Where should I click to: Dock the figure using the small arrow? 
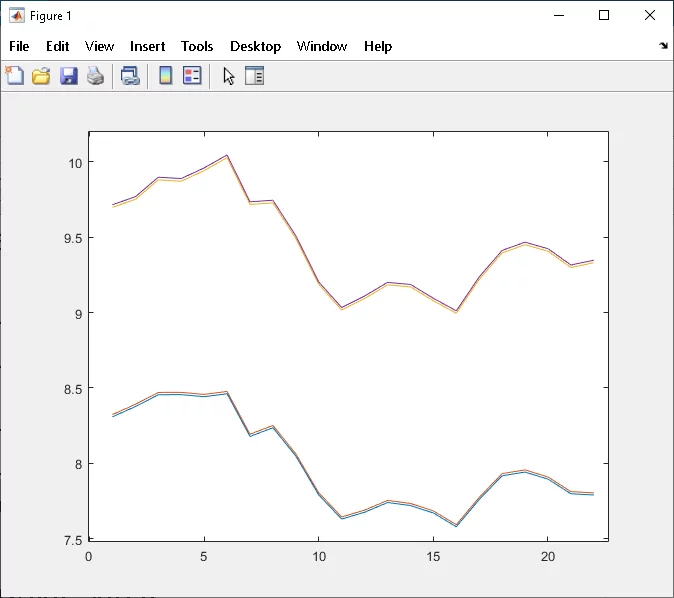click(x=664, y=46)
